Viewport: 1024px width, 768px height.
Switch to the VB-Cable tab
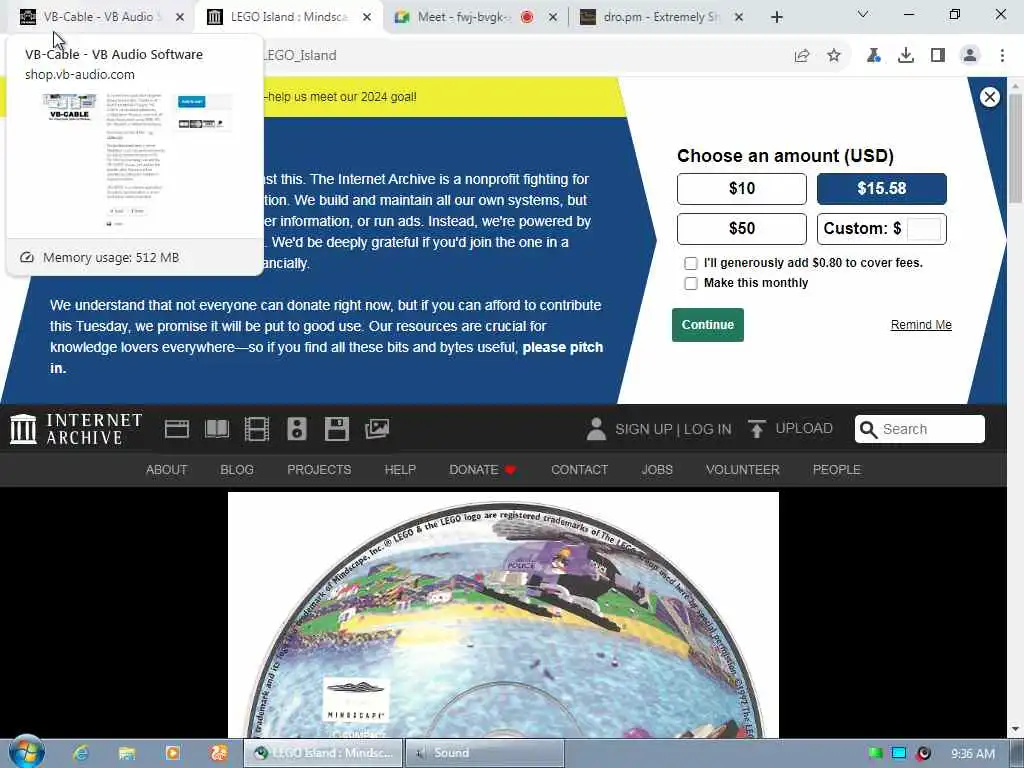(98, 18)
